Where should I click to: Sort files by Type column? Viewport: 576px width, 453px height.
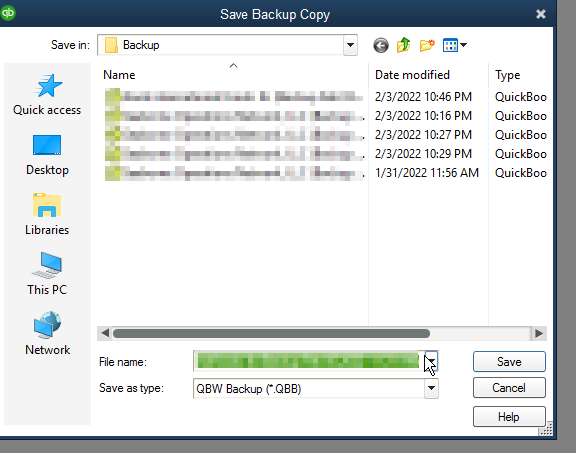pos(507,75)
